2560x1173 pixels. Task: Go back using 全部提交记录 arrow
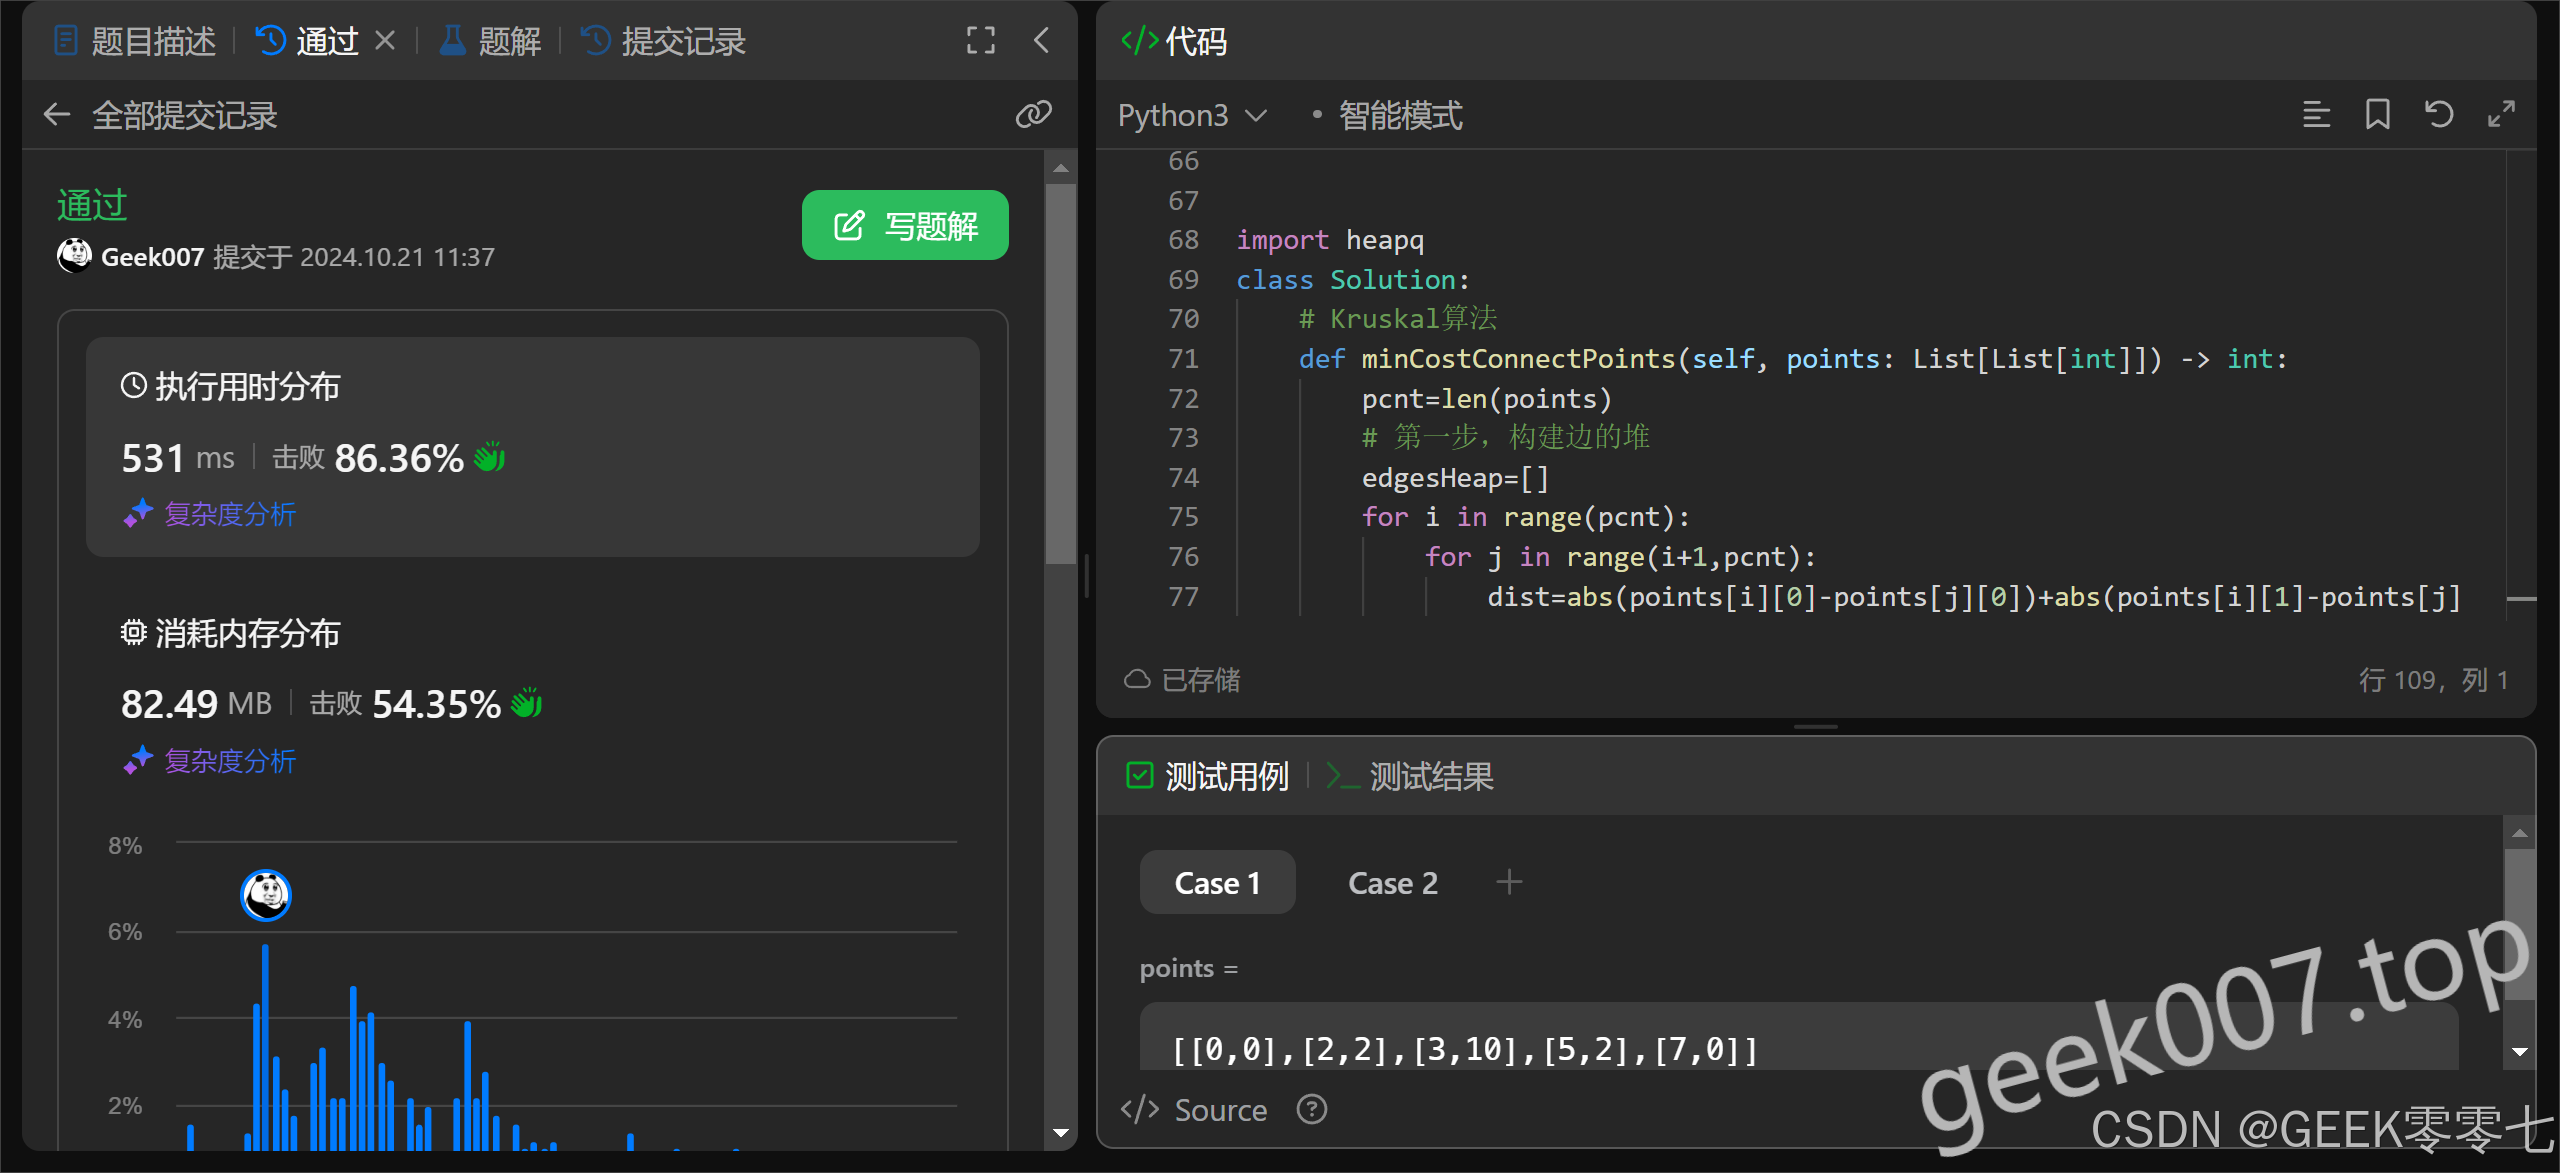coord(57,115)
